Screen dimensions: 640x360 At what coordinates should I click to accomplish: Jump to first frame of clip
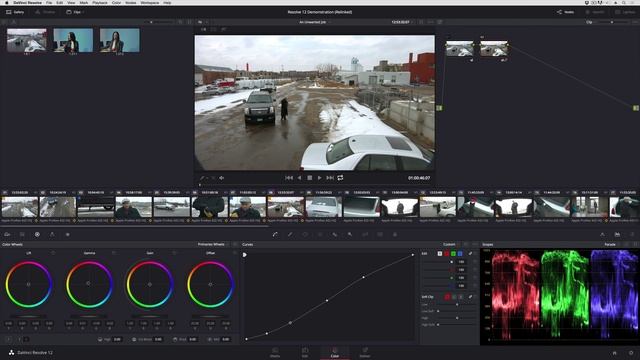click(289, 178)
